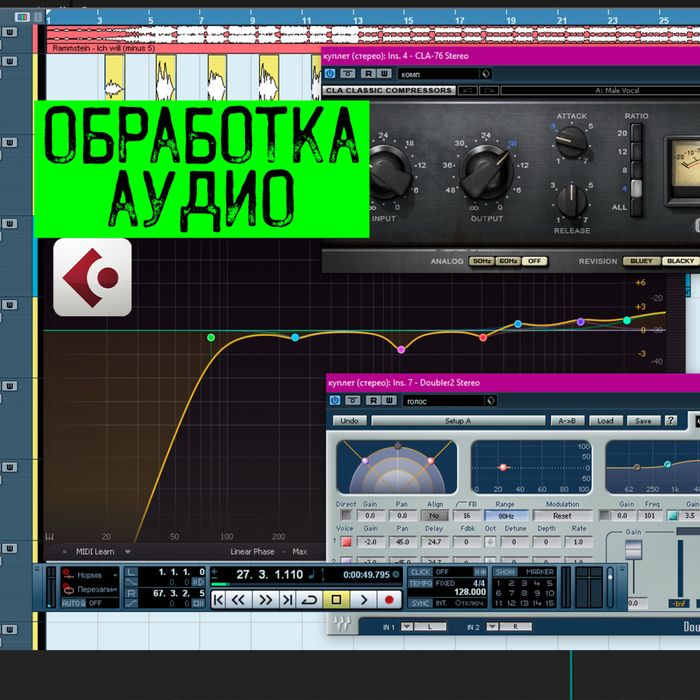
Task: Select ratio 8 on CLA-76
Action: [x=636, y=170]
